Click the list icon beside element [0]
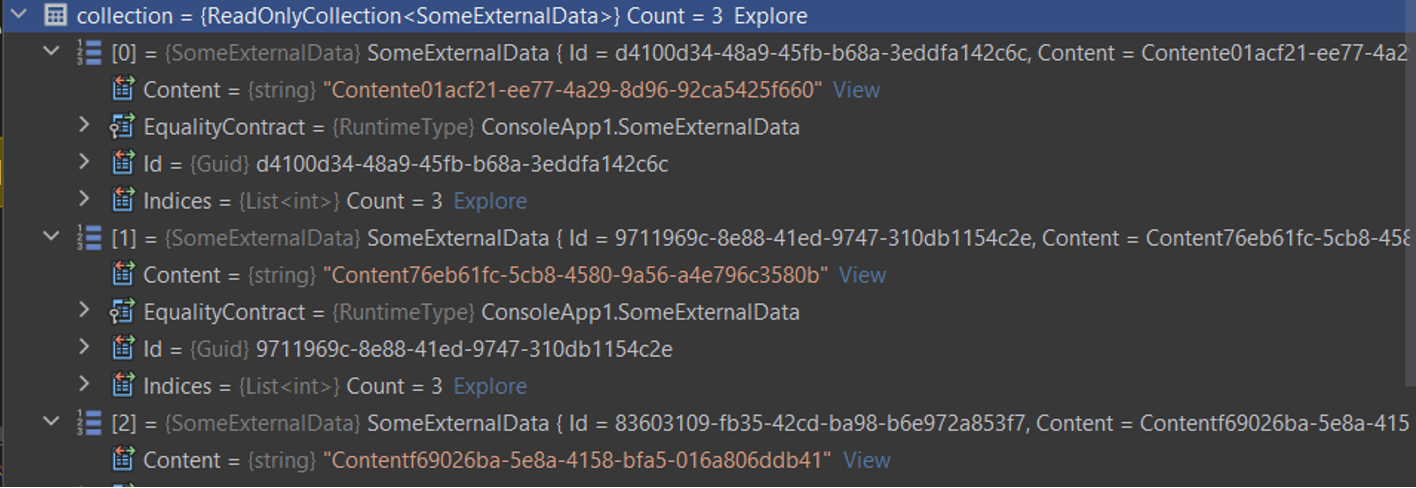 90,53
